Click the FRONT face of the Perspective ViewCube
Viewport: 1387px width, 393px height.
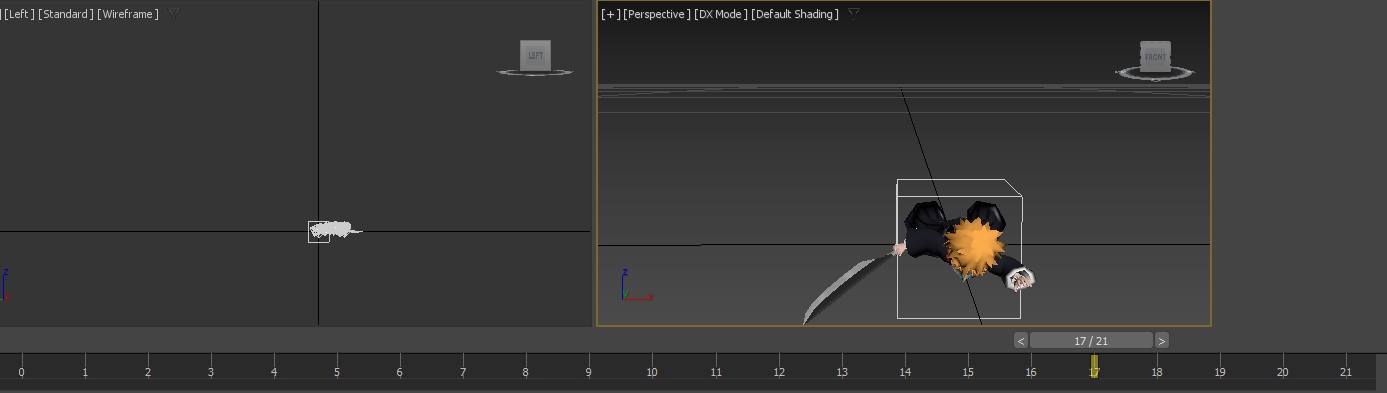pyautogui.click(x=1155, y=56)
